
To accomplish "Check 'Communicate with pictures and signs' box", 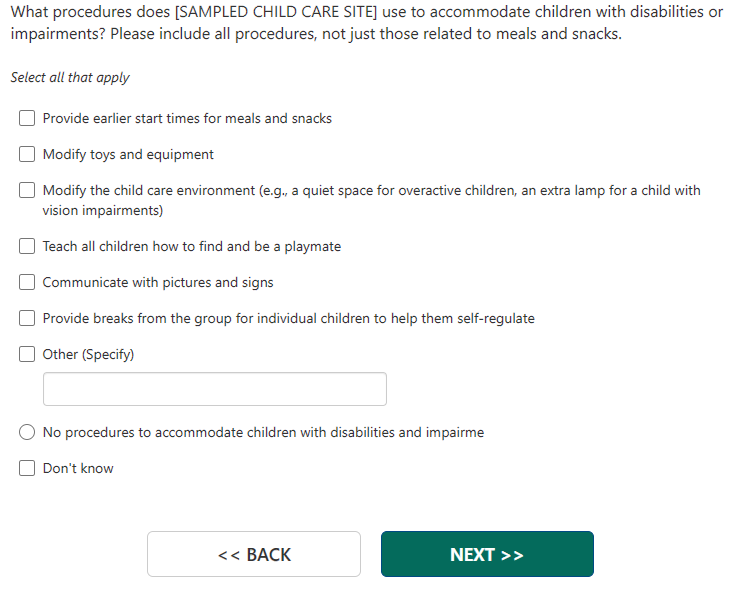I will [28, 282].
